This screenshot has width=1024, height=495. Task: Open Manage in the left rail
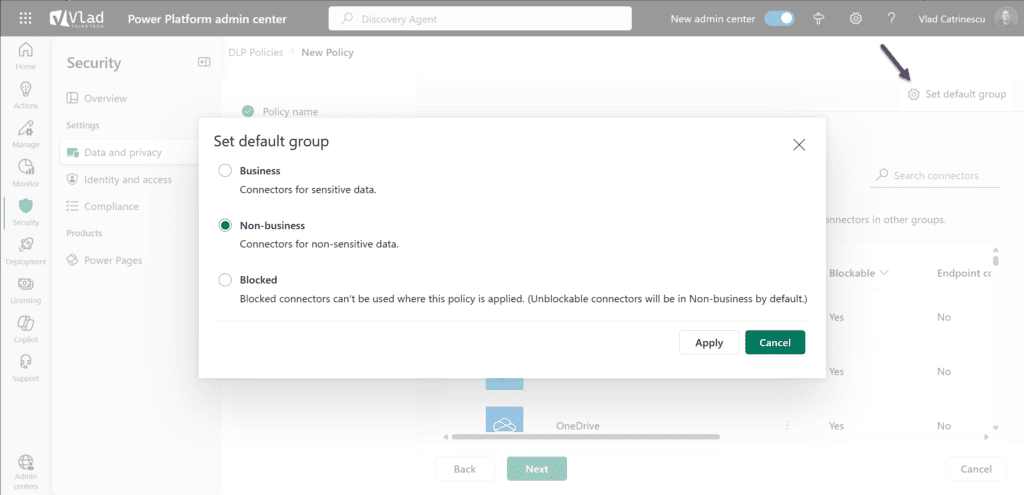[25, 135]
